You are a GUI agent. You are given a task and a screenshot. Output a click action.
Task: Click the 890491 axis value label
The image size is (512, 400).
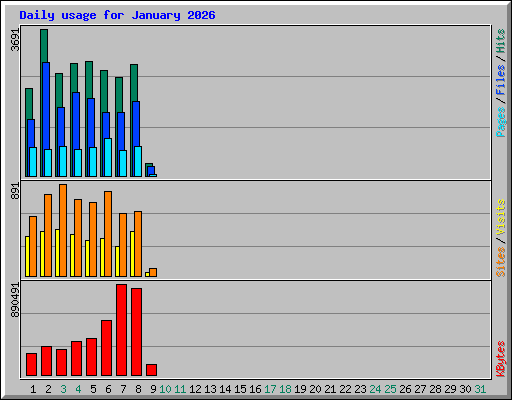pos(15,300)
